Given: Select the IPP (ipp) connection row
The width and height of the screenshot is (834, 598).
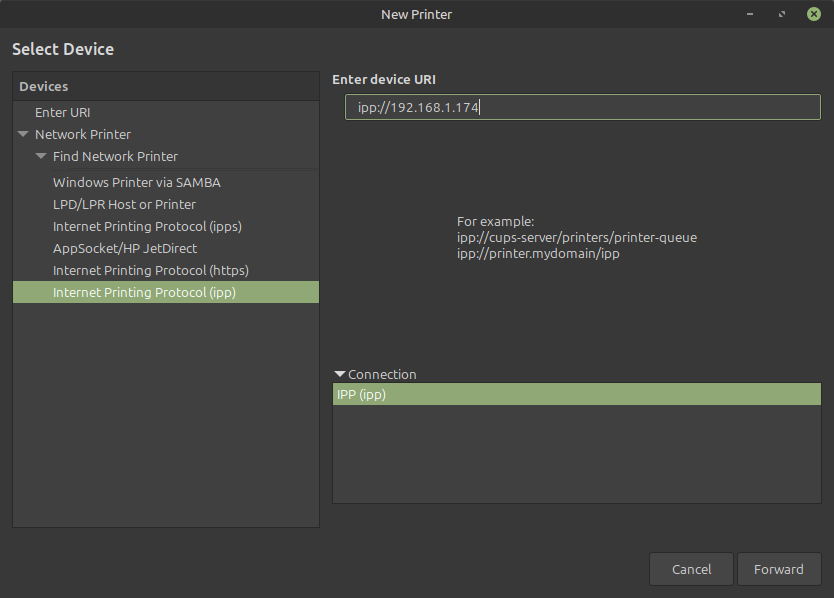Looking at the screenshot, I should pyautogui.click(x=576, y=395).
